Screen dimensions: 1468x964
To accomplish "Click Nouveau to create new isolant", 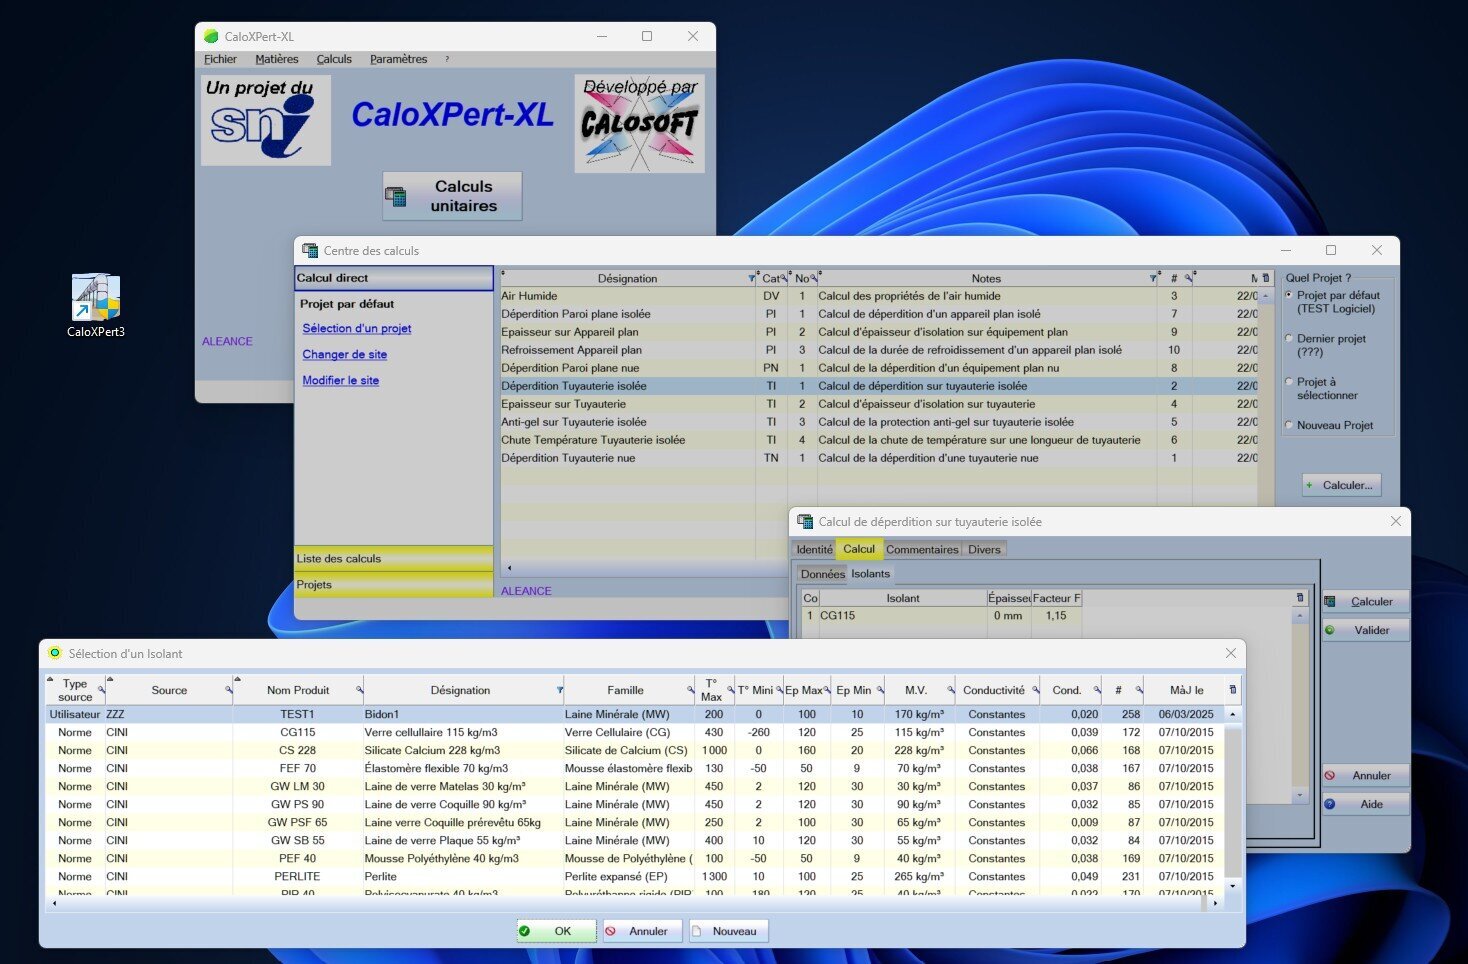I will [730, 931].
